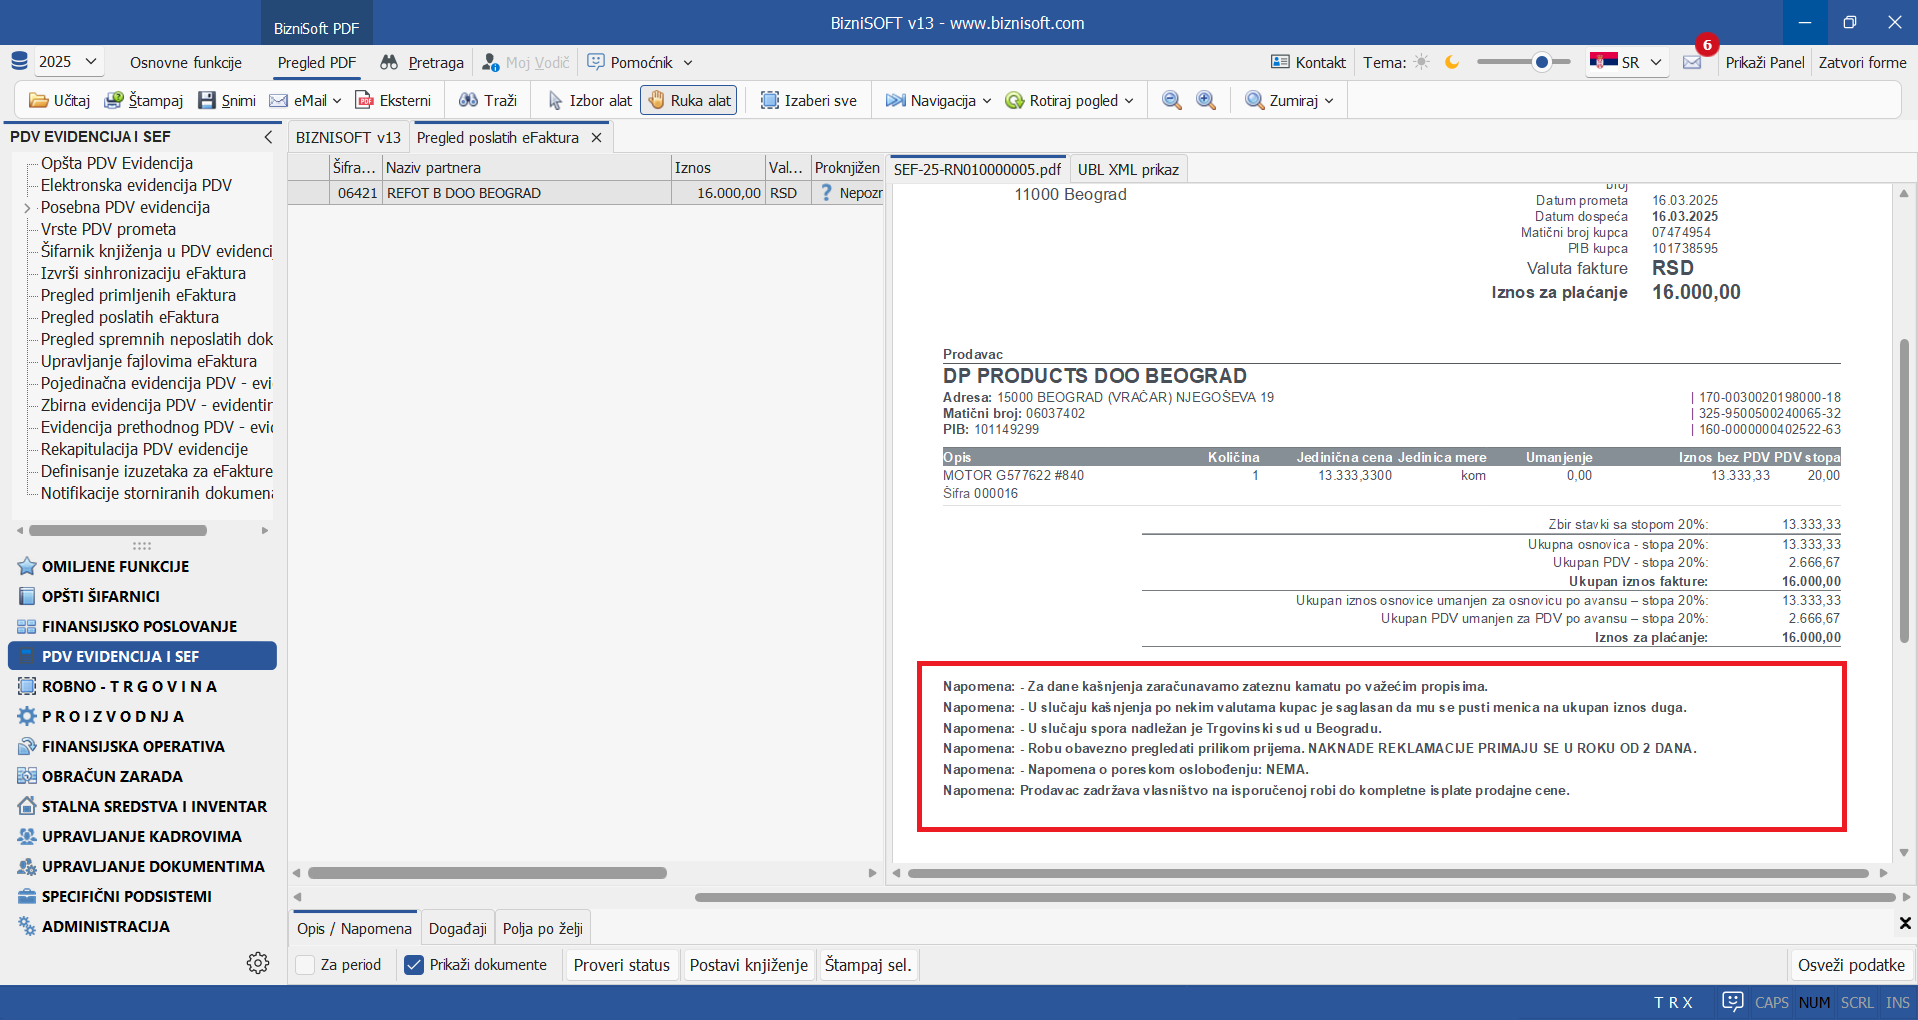The image size is (1918, 1020).
Task: Click the Proveri status button
Action: (621, 965)
